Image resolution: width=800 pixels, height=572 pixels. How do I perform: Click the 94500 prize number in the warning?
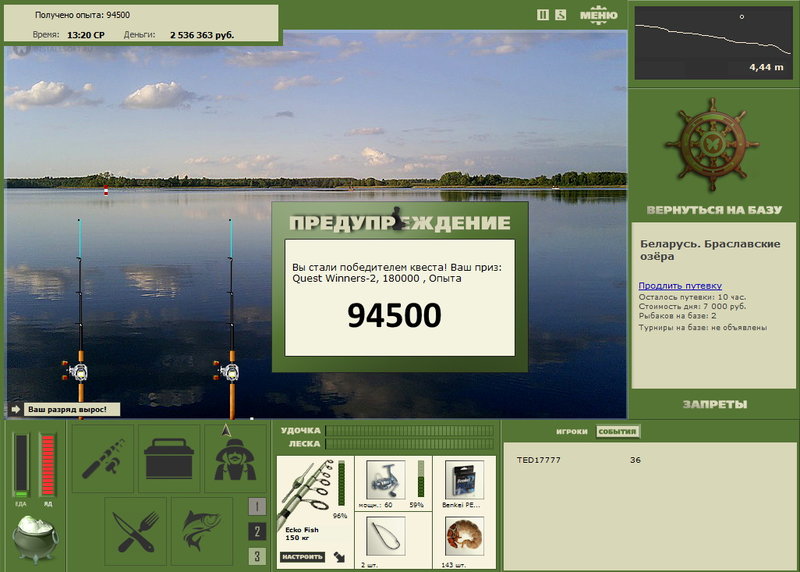tap(394, 315)
